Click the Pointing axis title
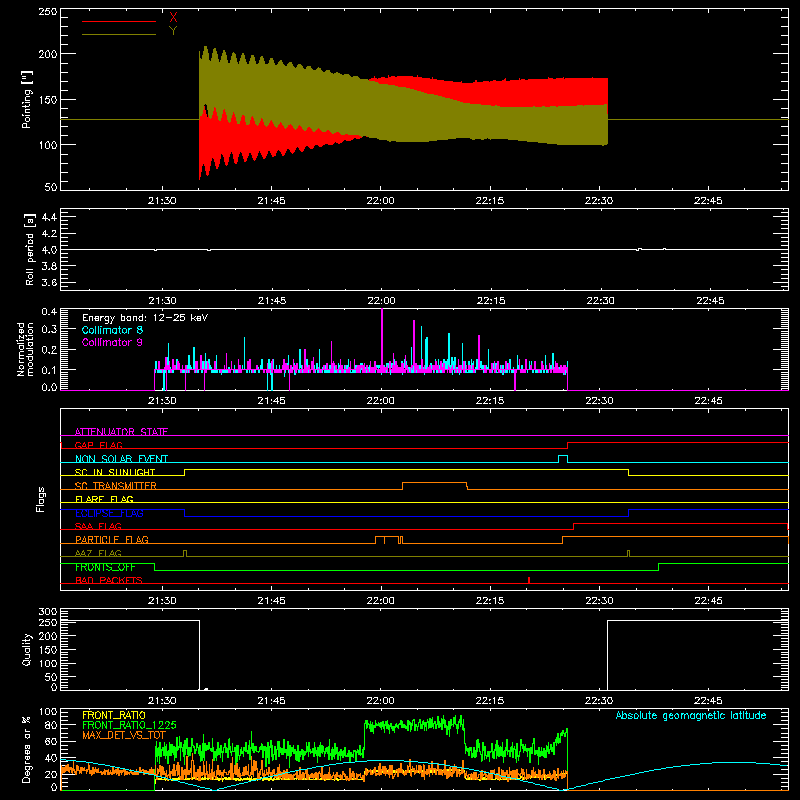 pyautogui.click(x=27, y=99)
